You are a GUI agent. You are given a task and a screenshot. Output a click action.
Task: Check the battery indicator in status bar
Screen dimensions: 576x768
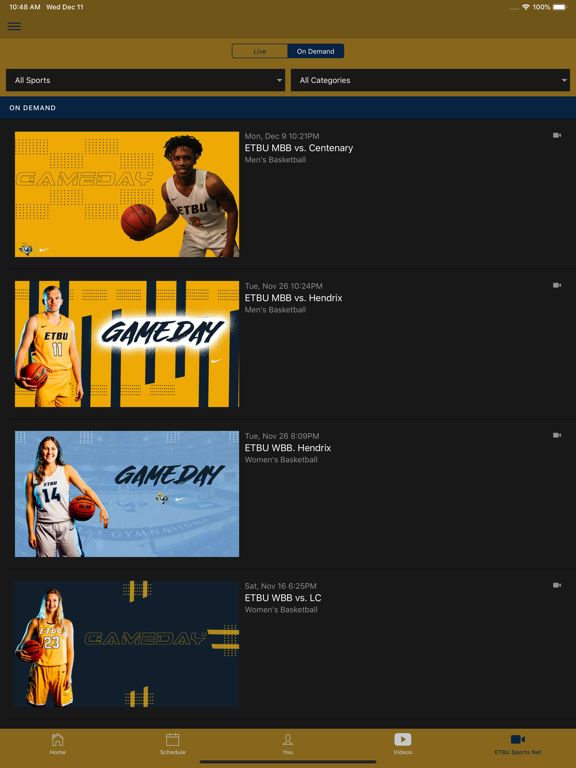coord(560,7)
